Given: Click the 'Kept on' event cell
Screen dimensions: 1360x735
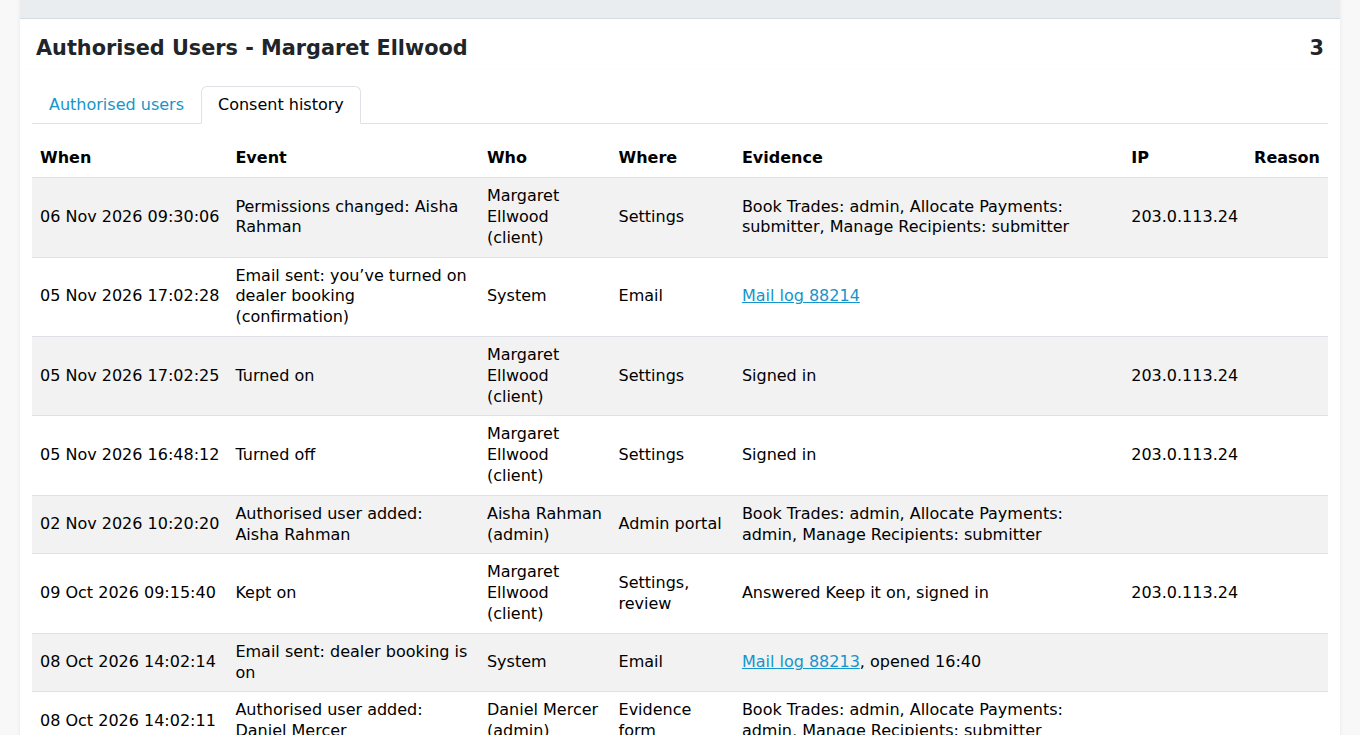Looking at the screenshot, I should tap(266, 593).
